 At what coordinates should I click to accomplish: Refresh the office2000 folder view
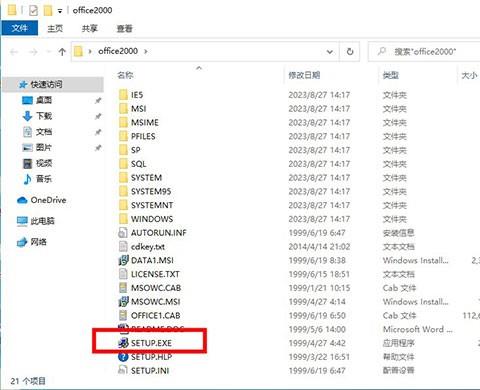(350, 52)
